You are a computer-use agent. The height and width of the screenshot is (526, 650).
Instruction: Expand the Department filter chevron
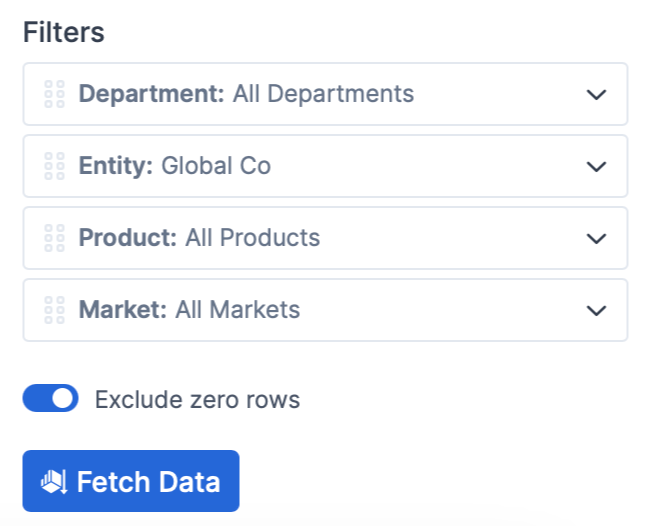pos(596,95)
